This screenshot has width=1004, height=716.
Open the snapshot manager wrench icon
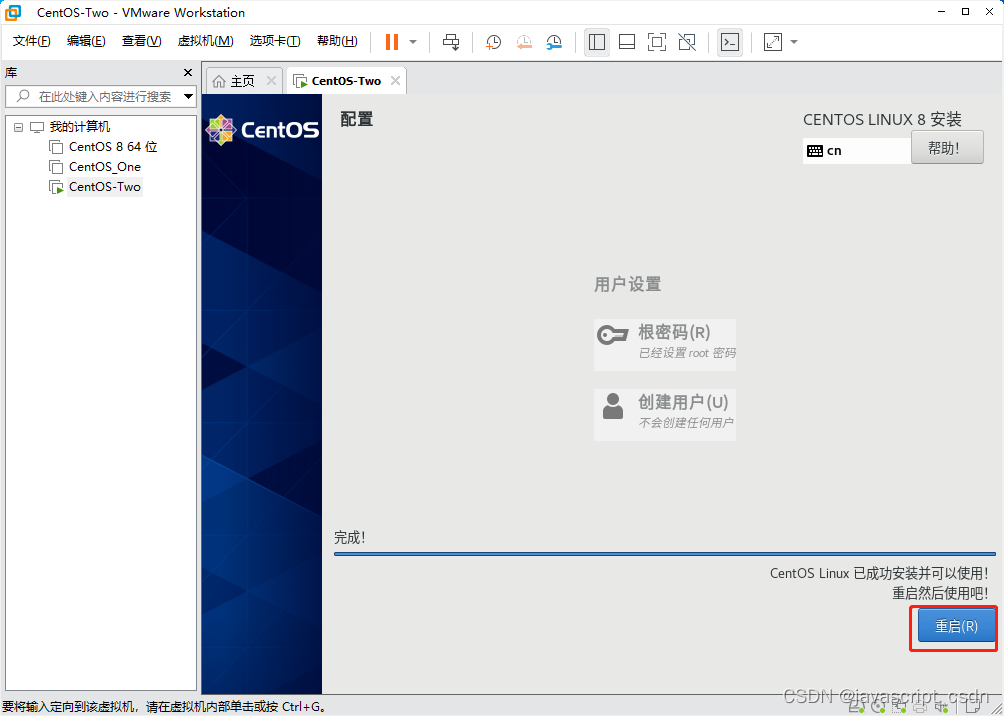[554, 42]
